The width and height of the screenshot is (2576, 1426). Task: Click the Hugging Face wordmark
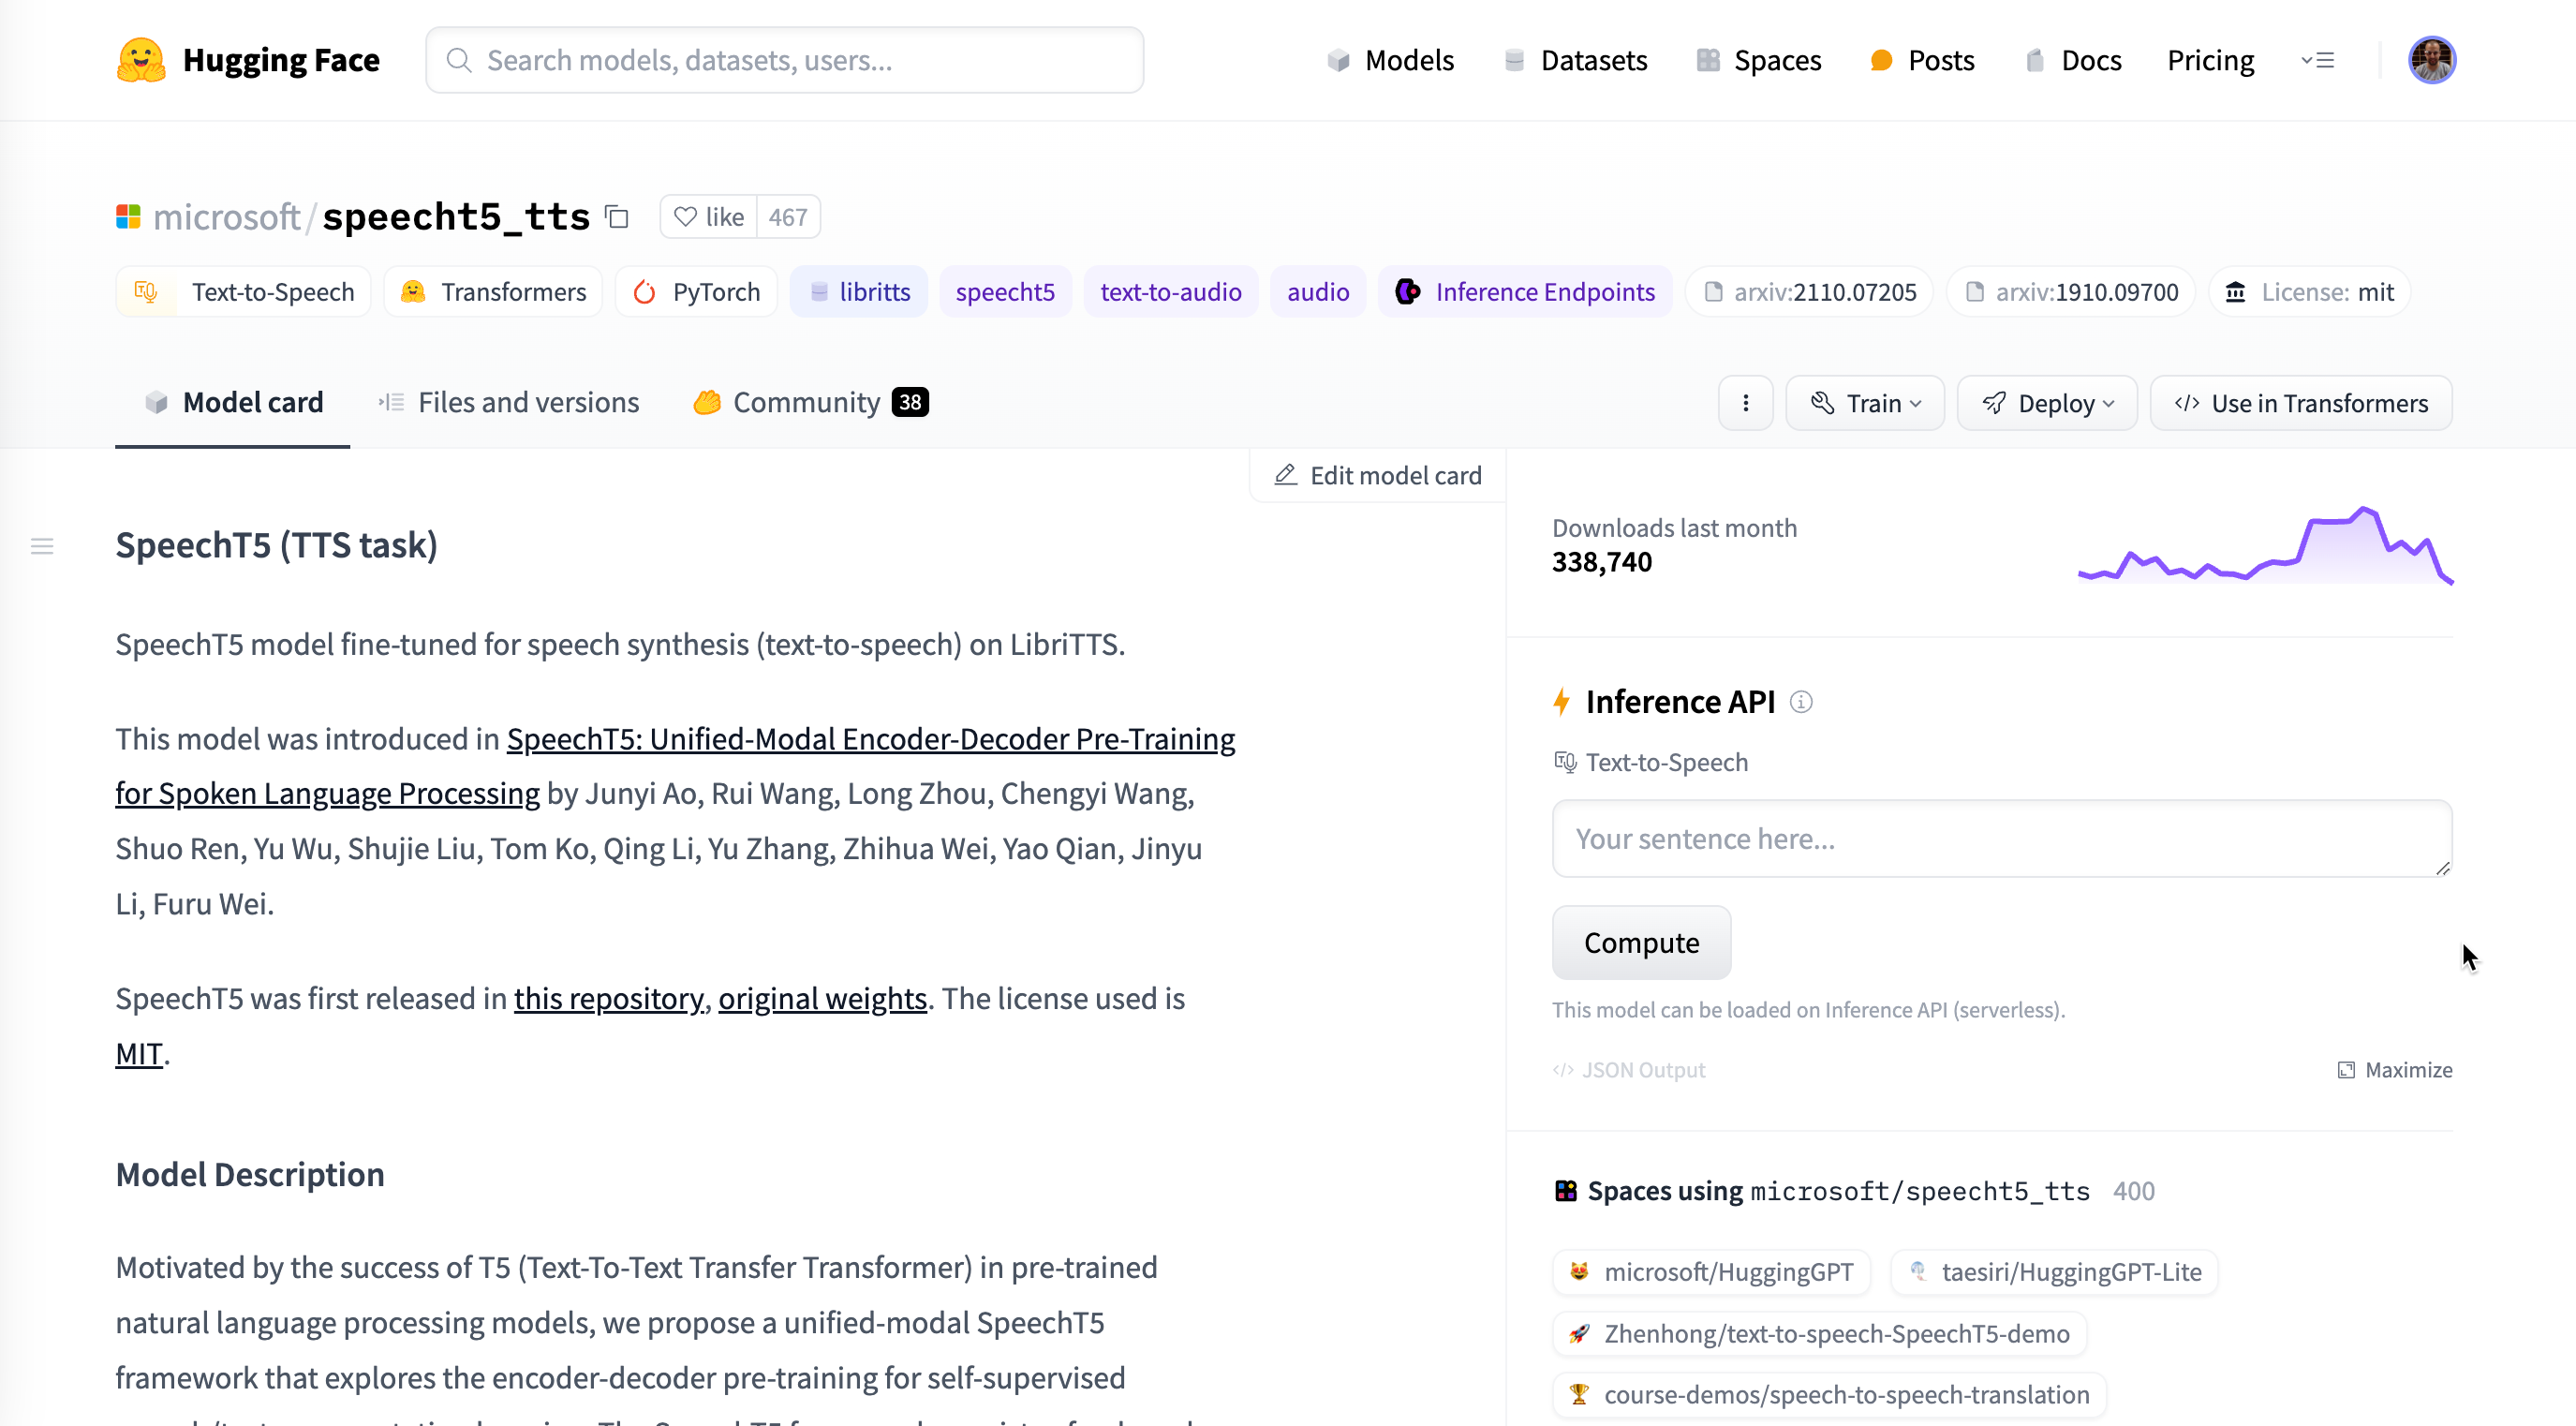tap(281, 60)
